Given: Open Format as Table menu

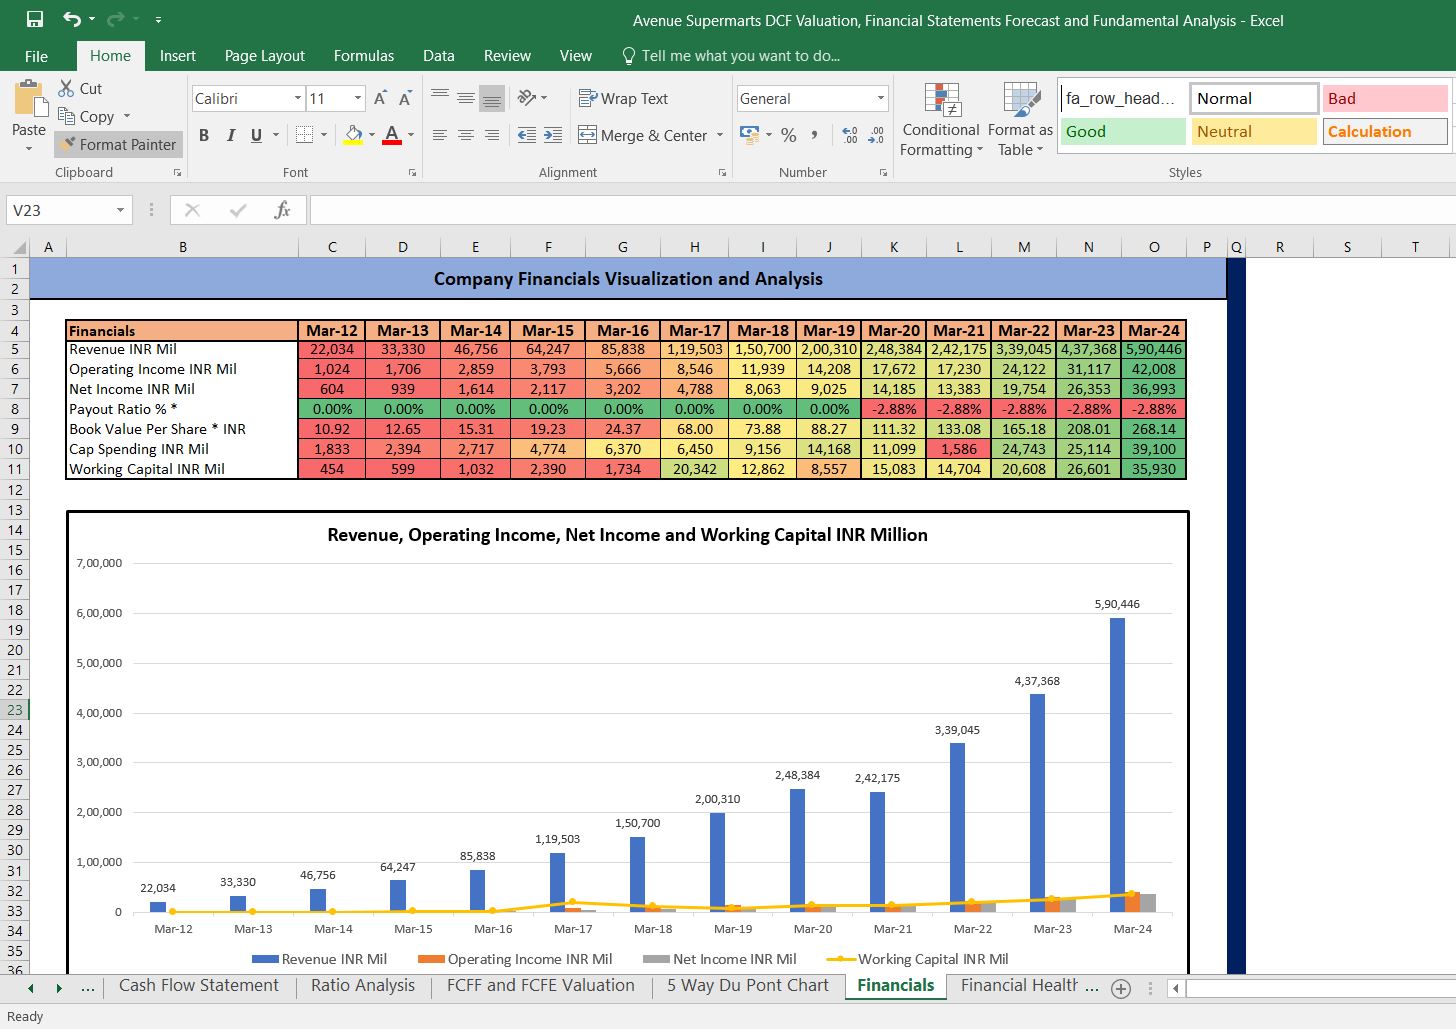Looking at the screenshot, I should 1020,120.
